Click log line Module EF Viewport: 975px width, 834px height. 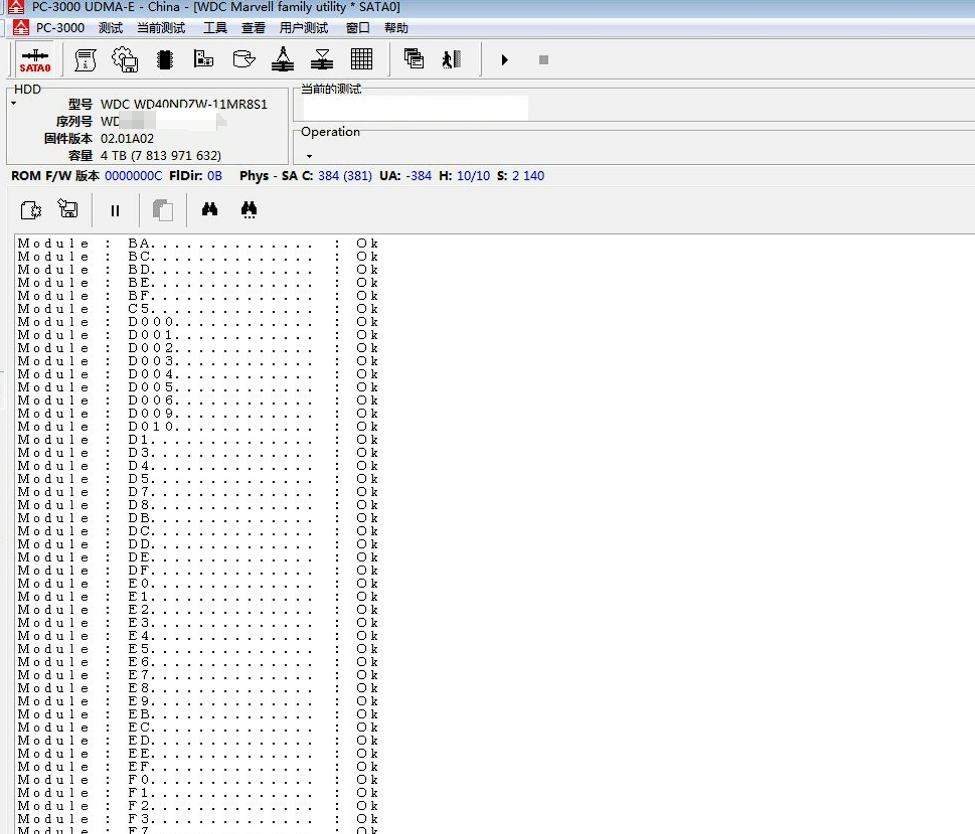[x=198, y=767]
